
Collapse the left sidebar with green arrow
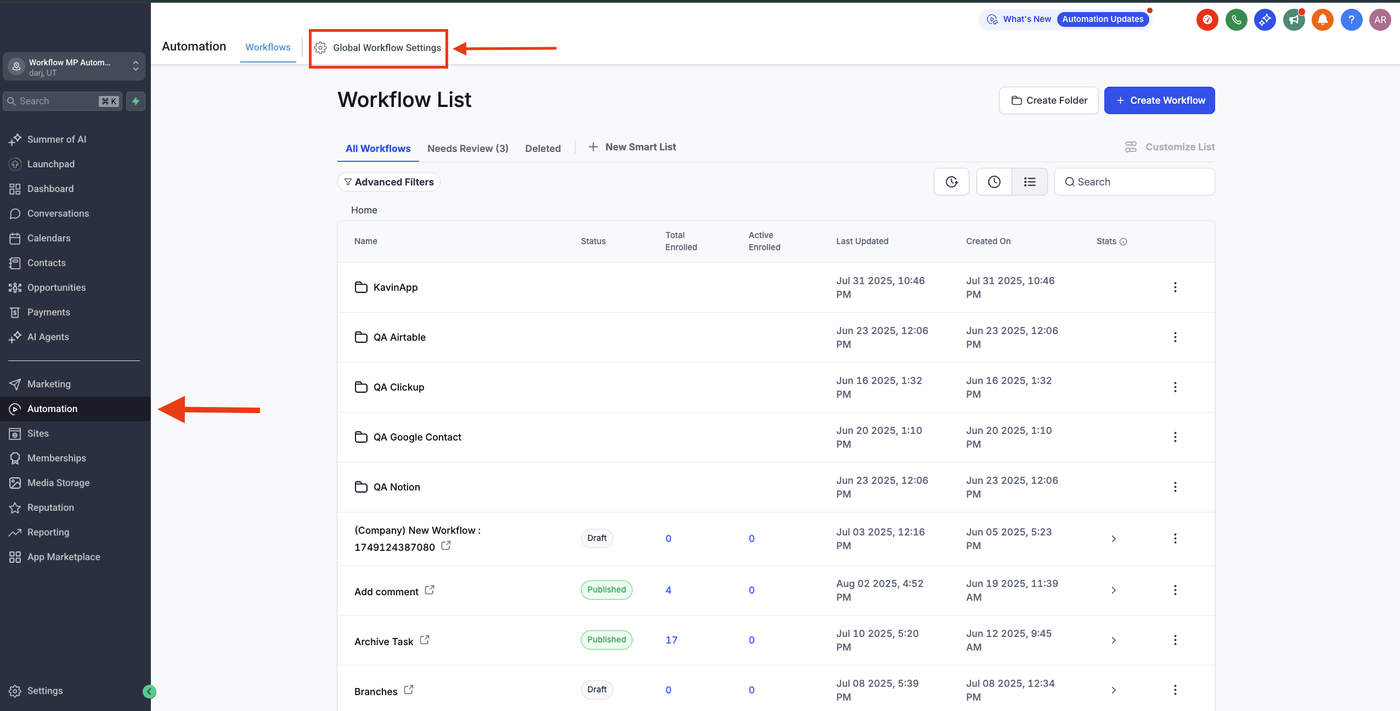click(149, 691)
